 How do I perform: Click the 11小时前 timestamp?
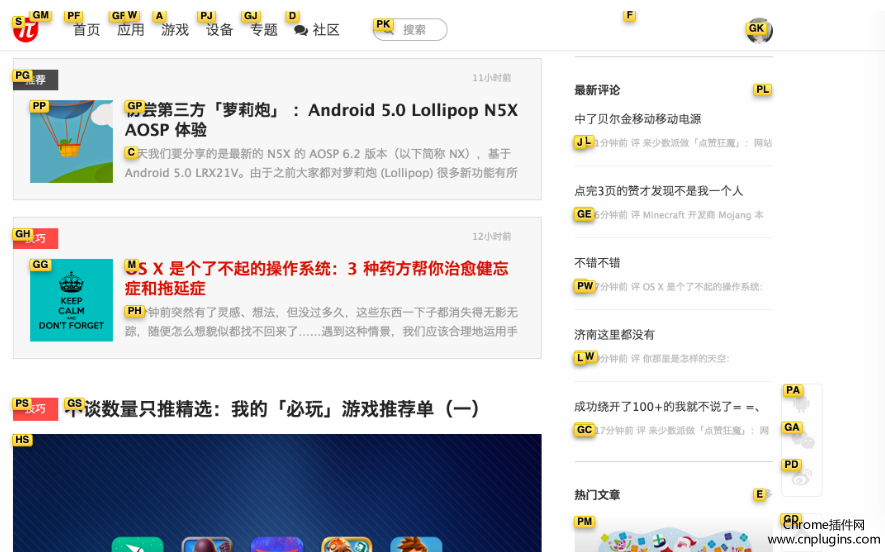tap(492, 78)
